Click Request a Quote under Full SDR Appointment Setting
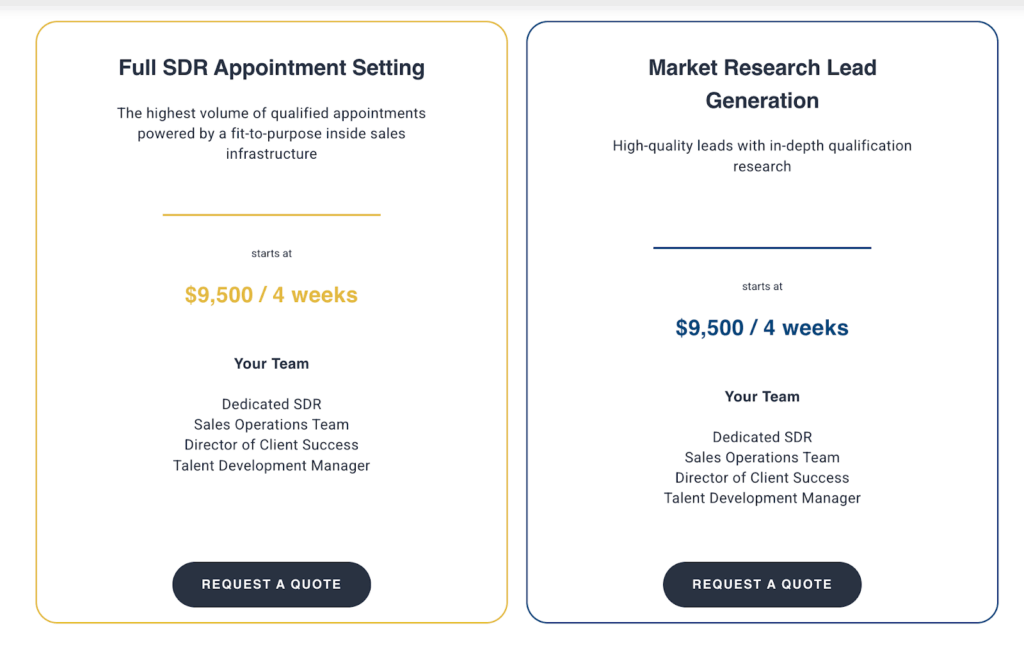 click(271, 584)
